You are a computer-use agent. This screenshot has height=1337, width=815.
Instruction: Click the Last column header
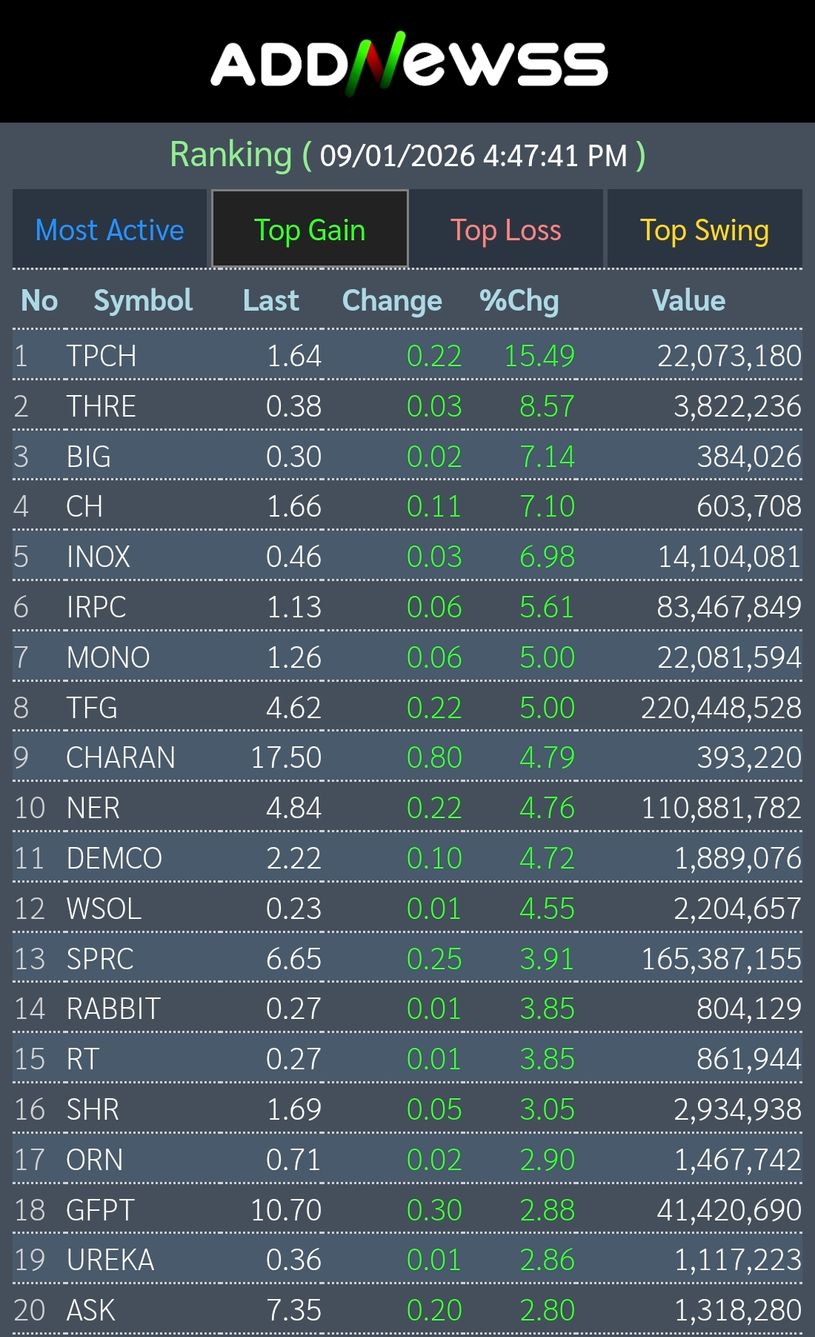(x=271, y=300)
